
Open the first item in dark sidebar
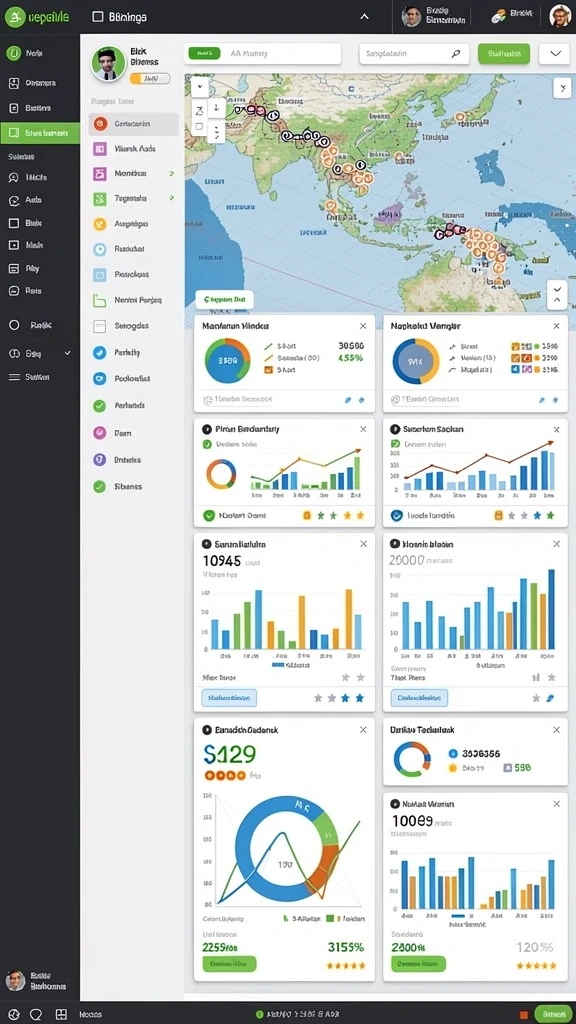[40, 54]
